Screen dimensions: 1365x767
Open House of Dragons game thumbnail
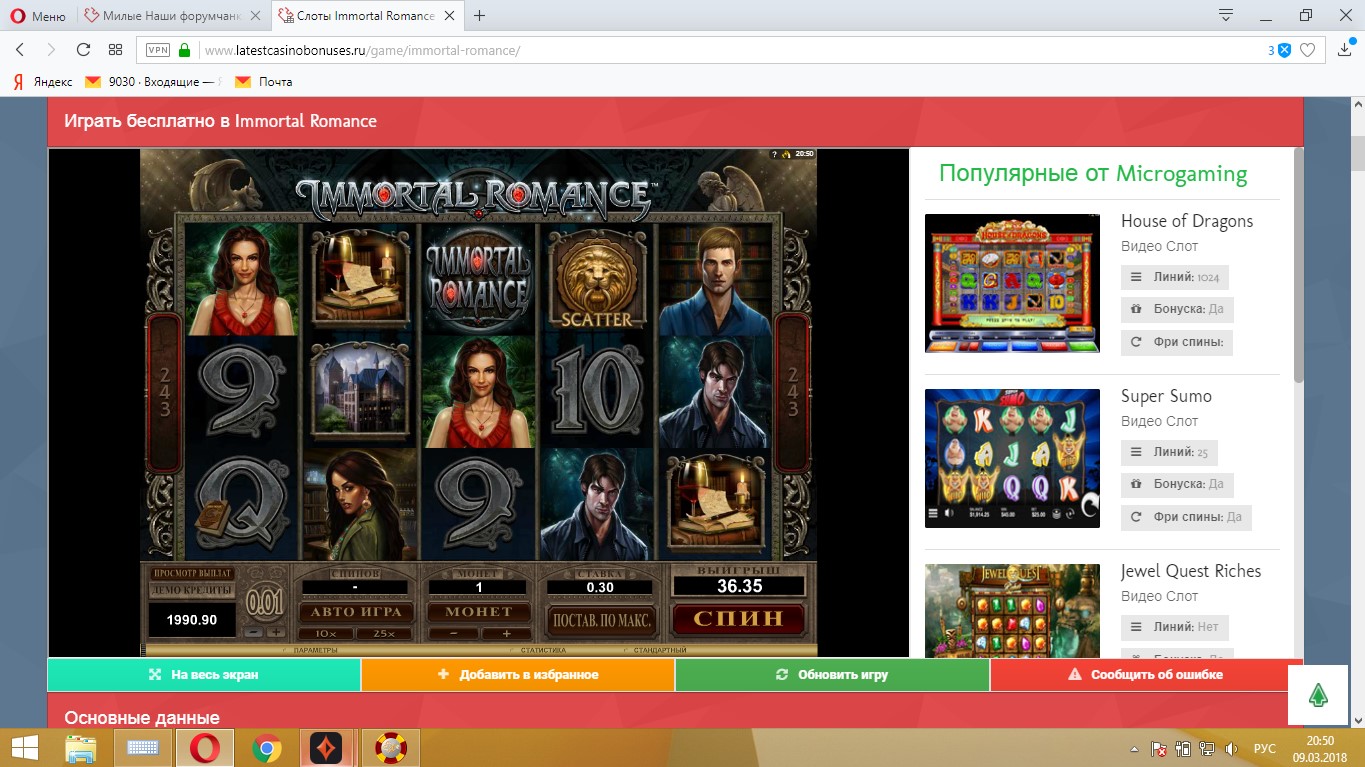click(1012, 283)
